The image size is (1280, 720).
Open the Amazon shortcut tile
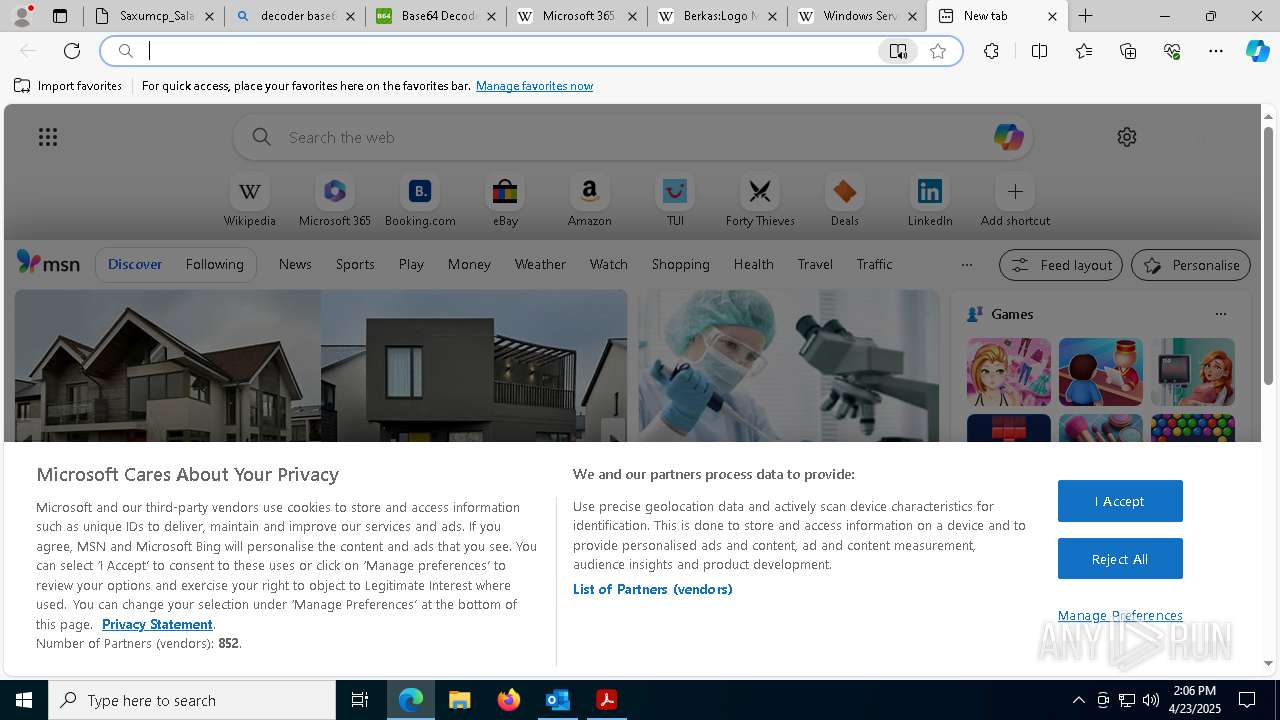[x=590, y=201]
